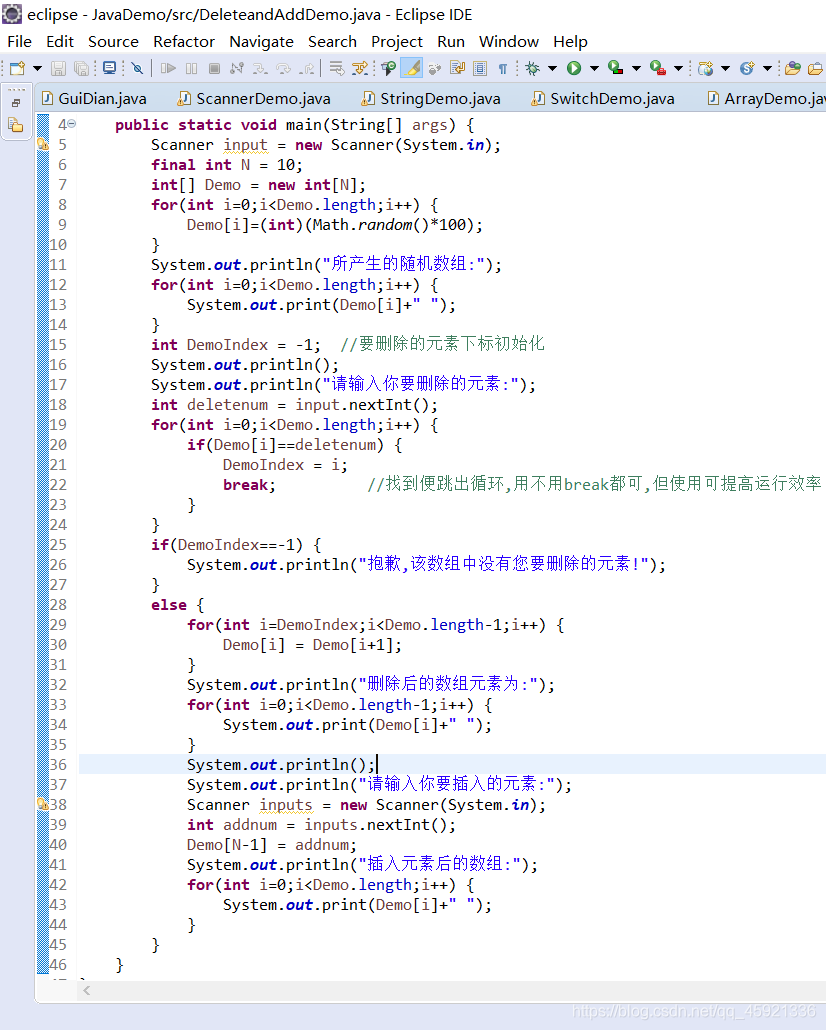Screen dimensions: 826x1030
Task: Open the Edit menu
Action: pos(60,41)
